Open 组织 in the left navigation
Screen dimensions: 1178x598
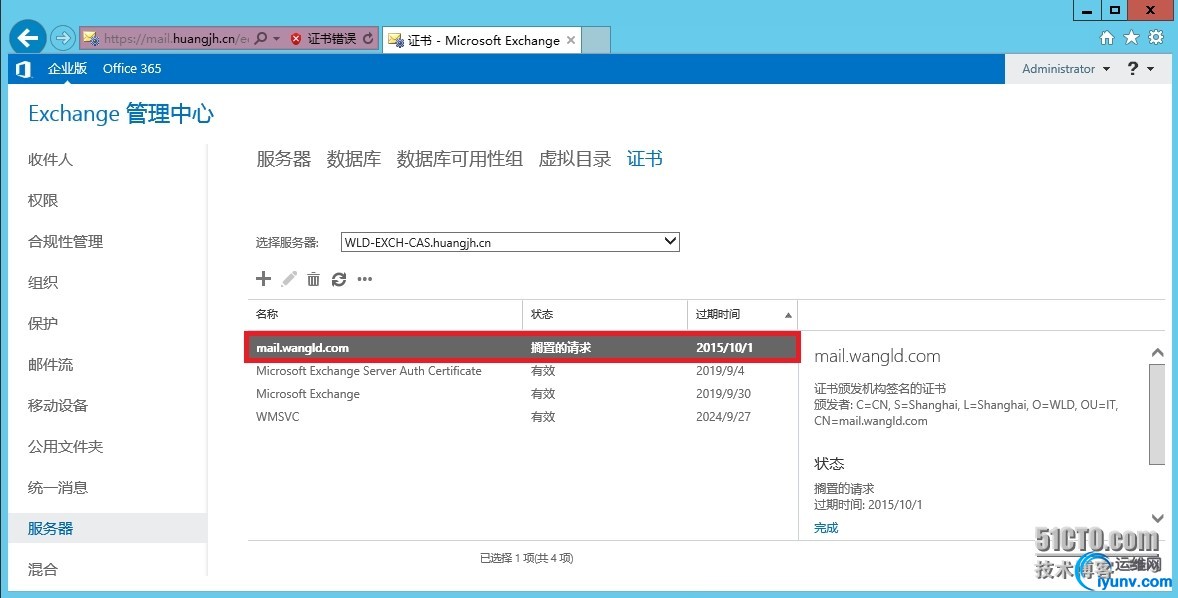[x=43, y=282]
